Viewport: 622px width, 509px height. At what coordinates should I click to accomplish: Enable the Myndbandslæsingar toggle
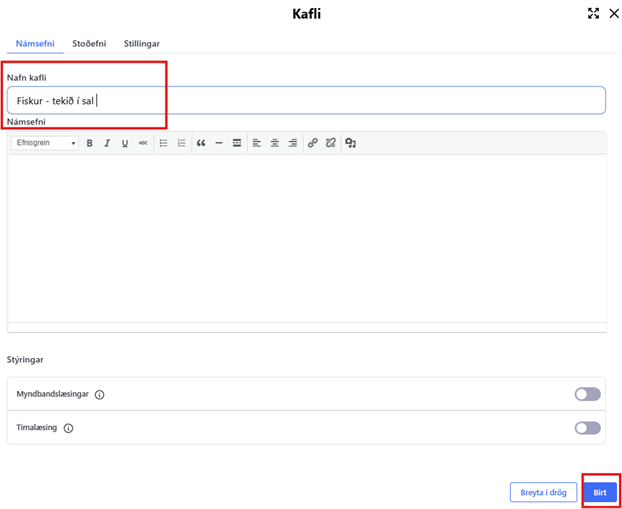[587, 394]
